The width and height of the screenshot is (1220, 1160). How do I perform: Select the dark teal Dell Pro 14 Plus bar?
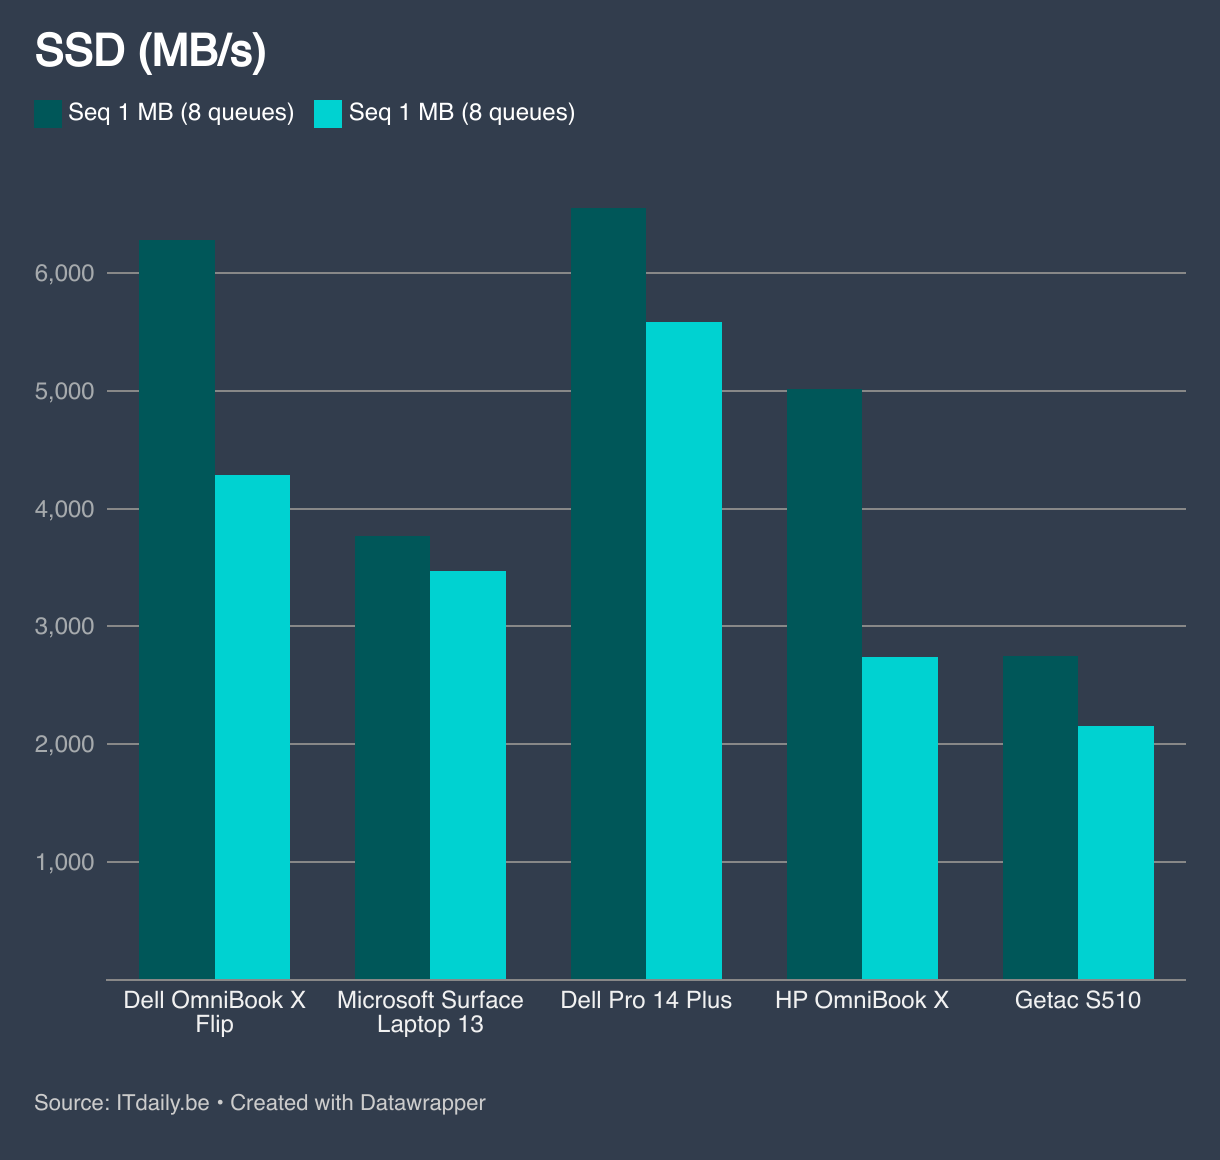click(608, 594)
